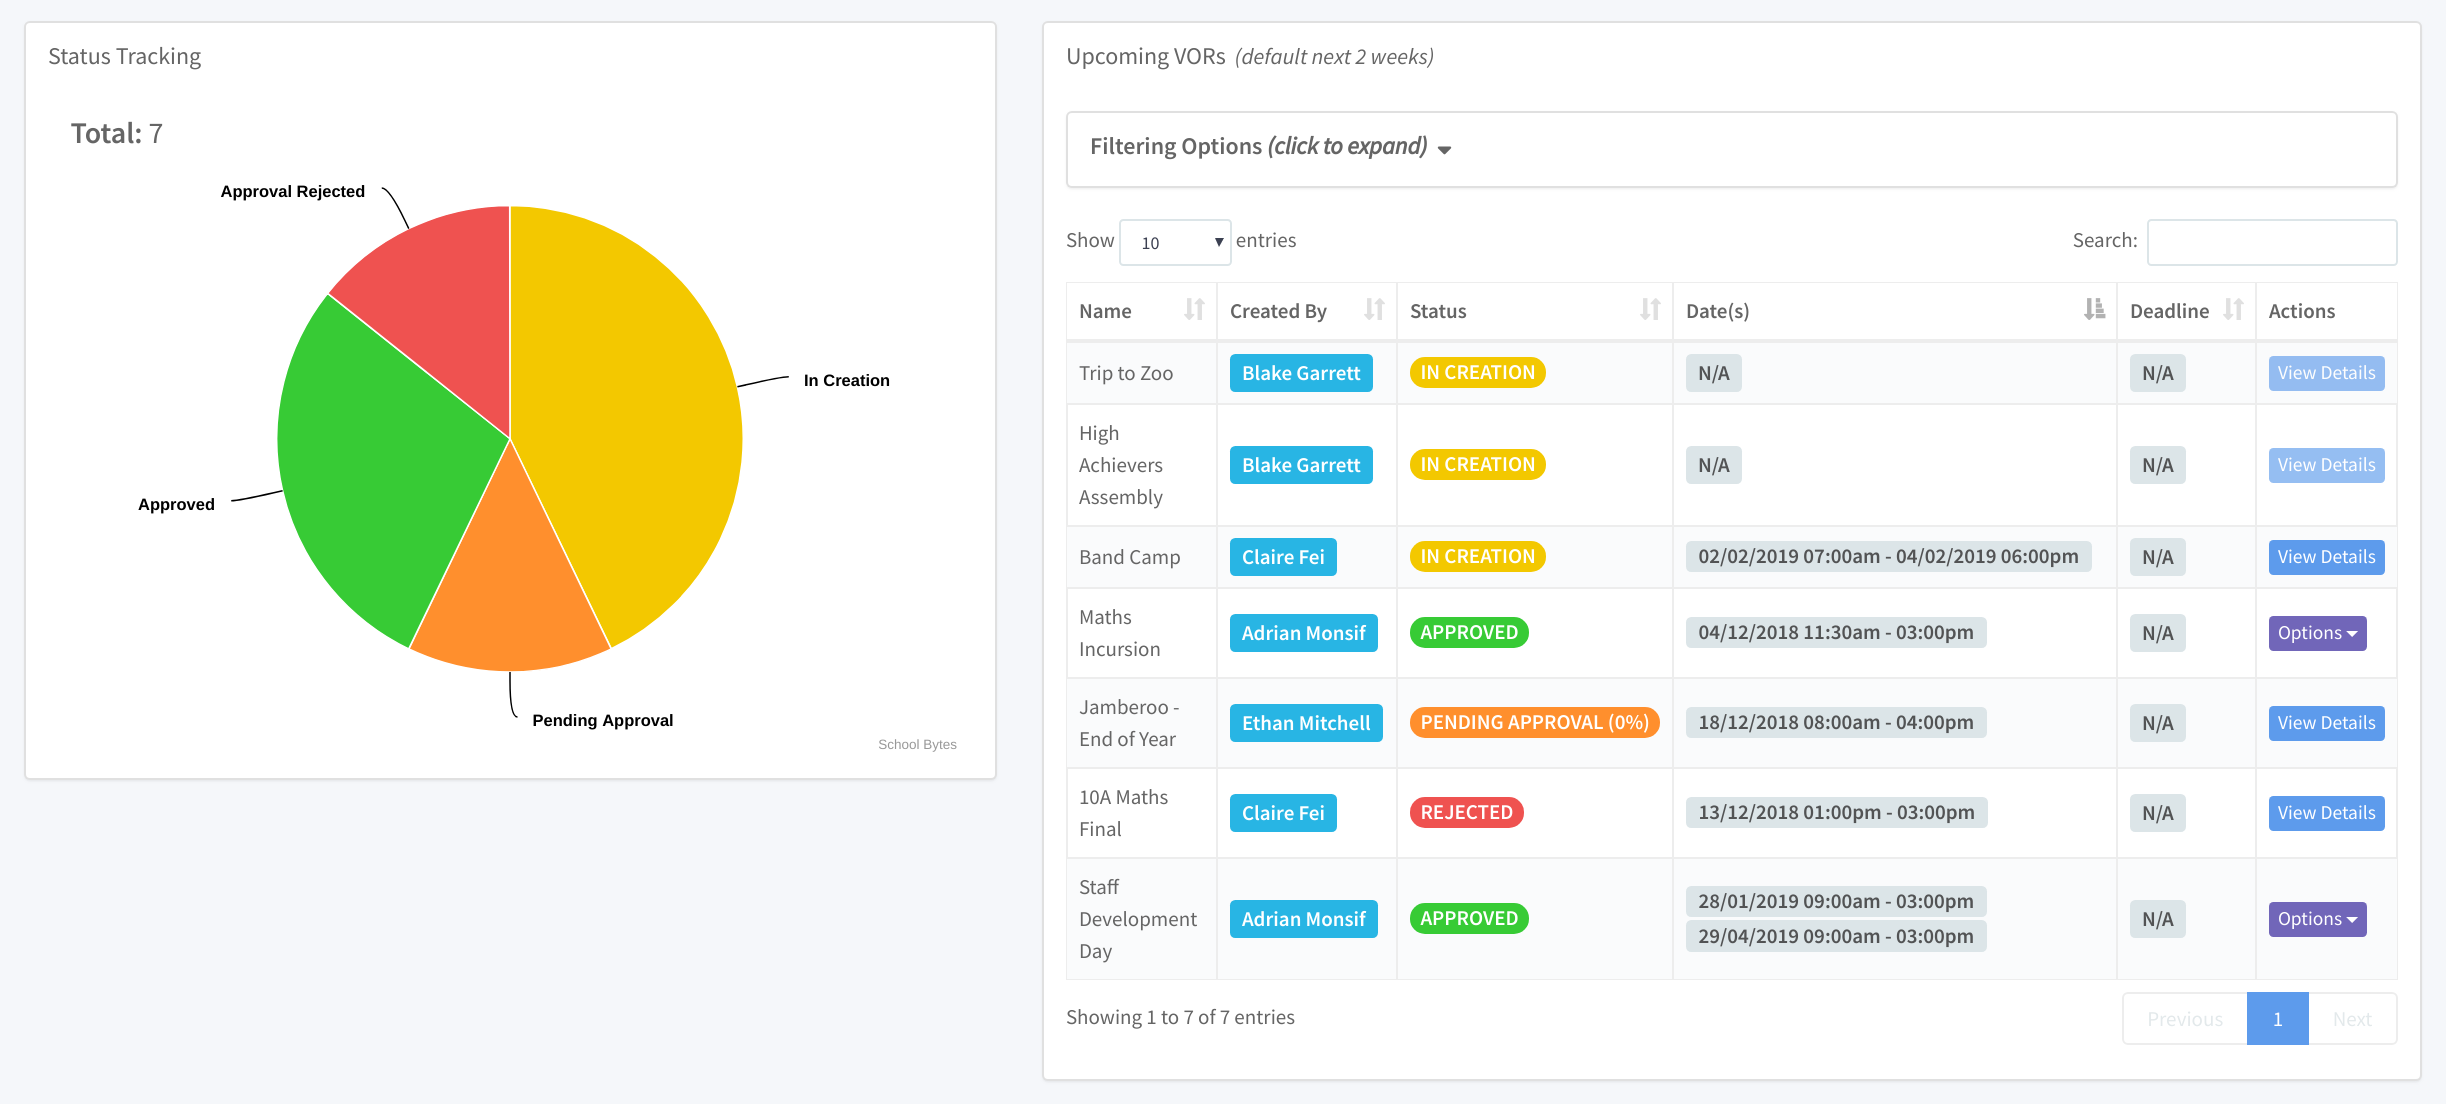View Details for Band Camp

(2326, 556)
